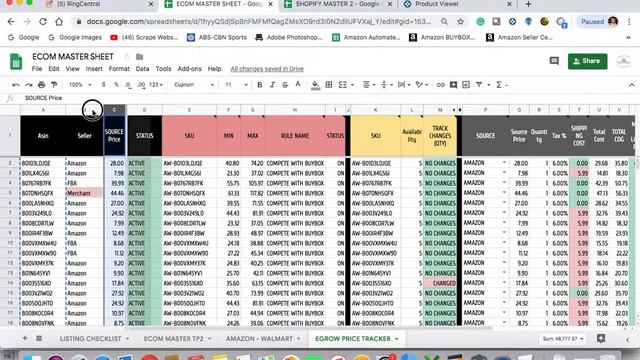Click the Merchant cell in Seller column

pos(84,193)
